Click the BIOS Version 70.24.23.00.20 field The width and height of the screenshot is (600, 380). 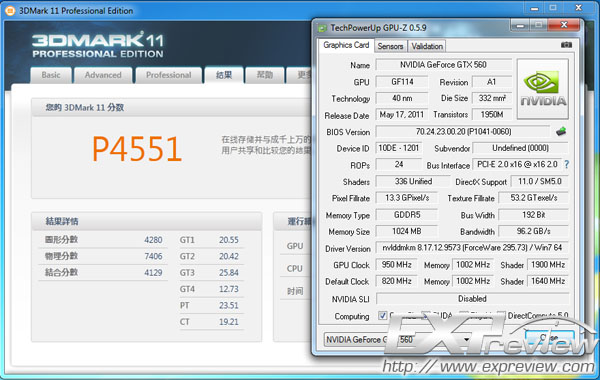[463, 132]
